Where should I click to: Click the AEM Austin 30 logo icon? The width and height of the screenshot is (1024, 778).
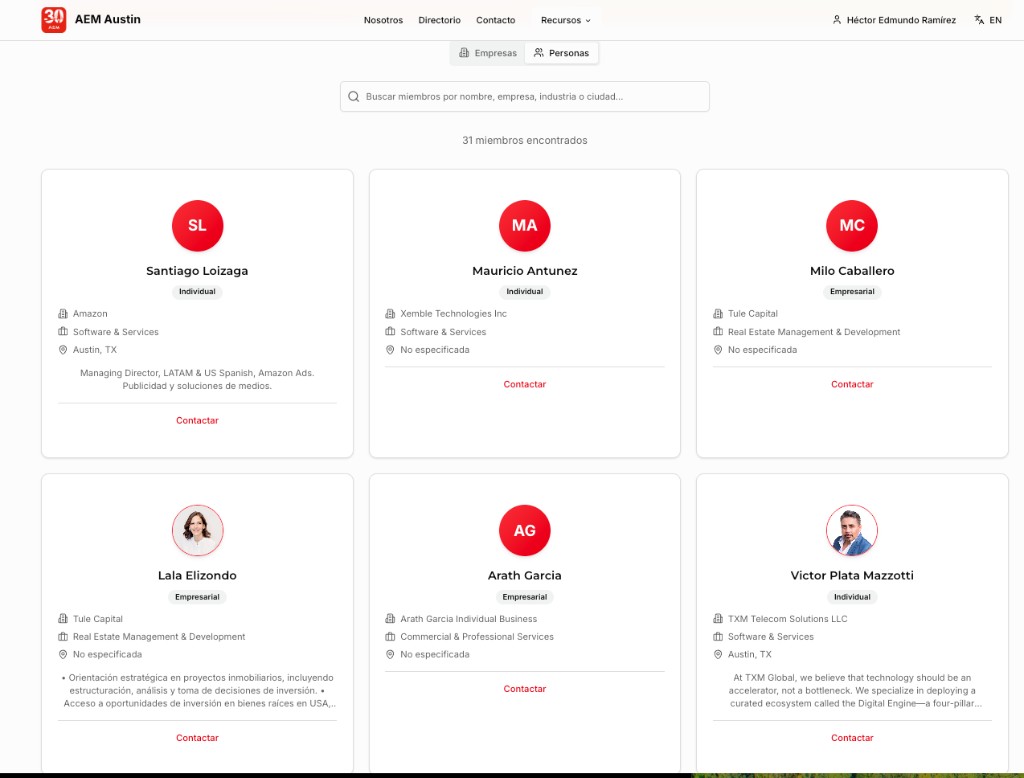tap(54, 20)
